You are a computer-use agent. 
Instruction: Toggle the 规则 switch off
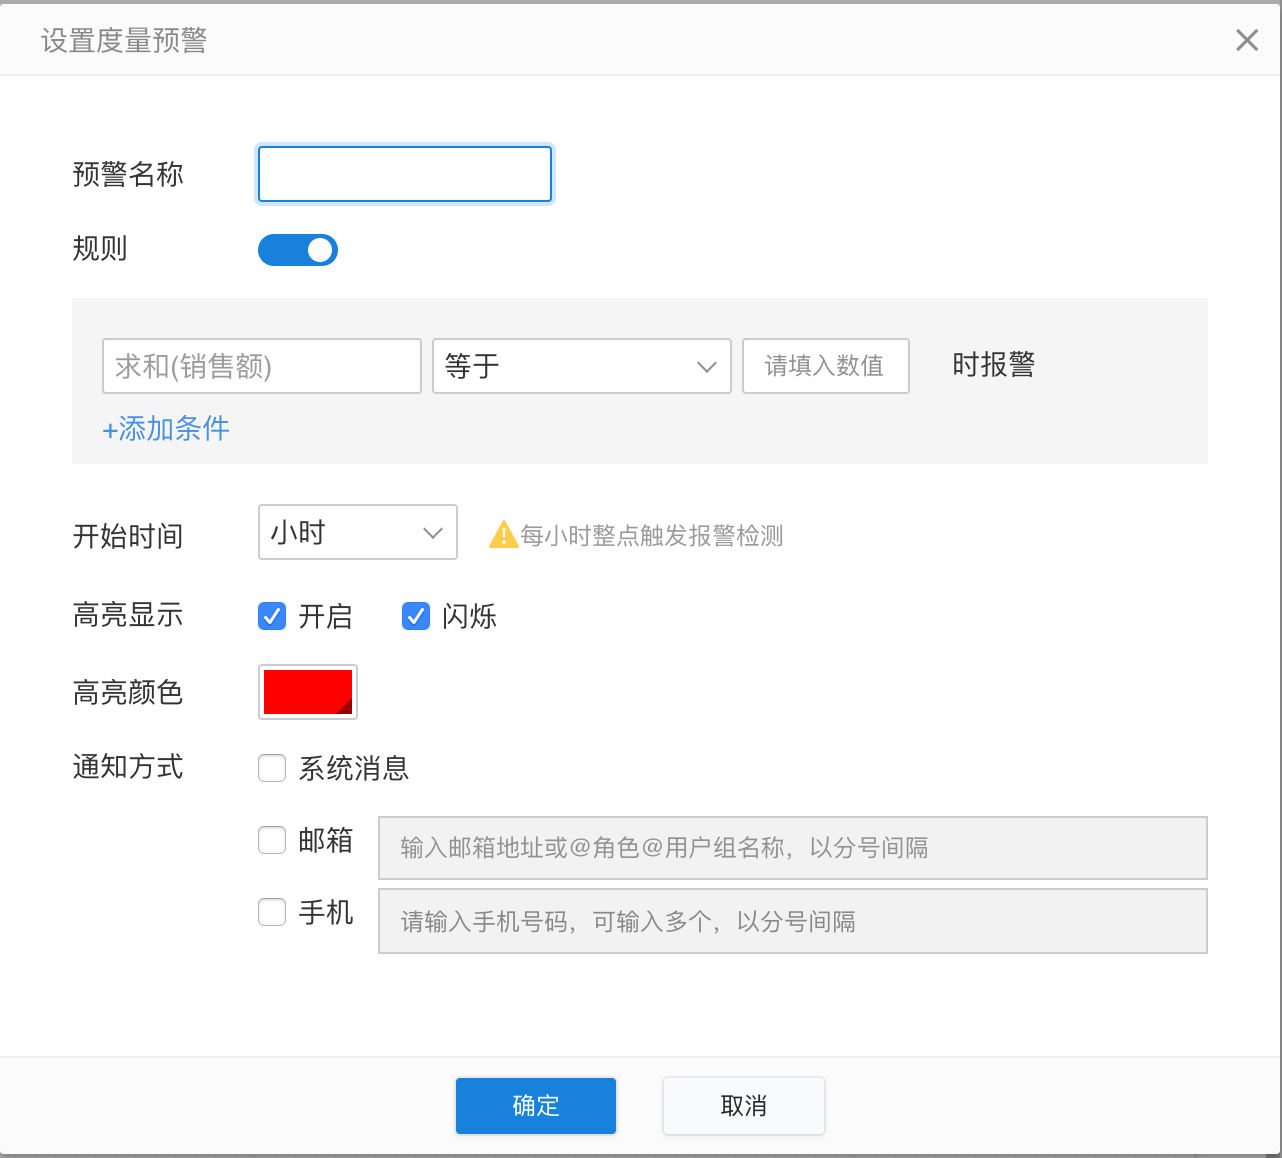298,250
